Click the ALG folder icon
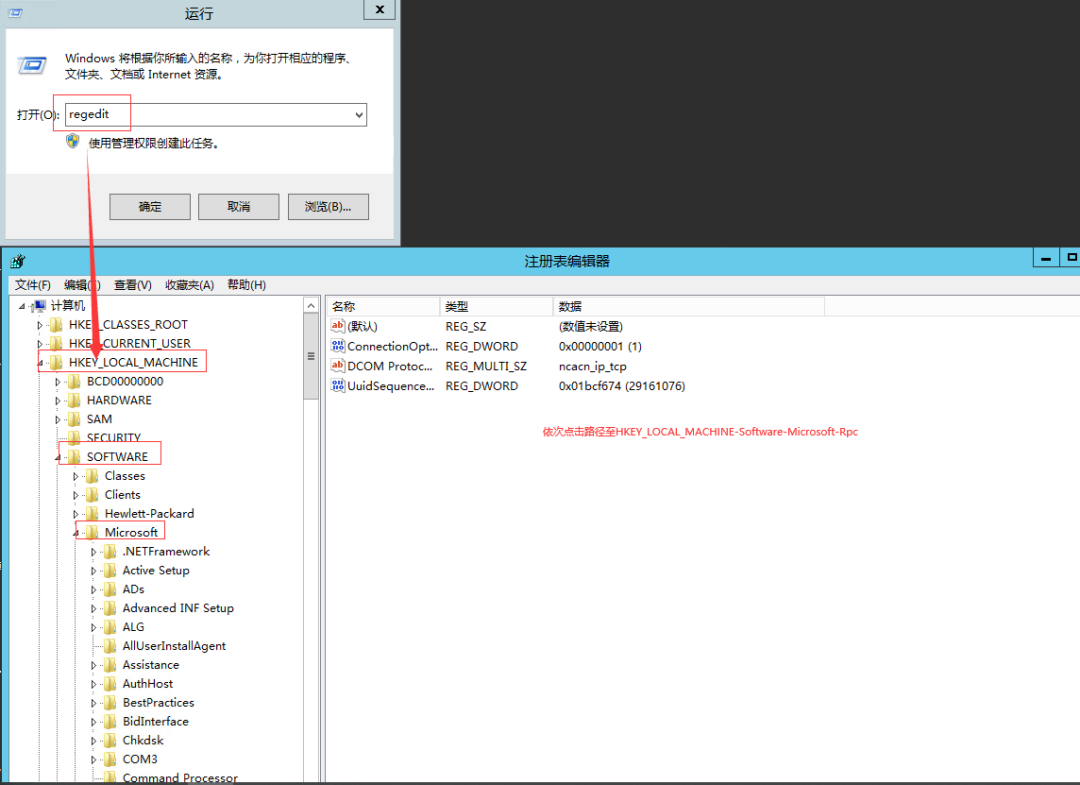This screenshot has width=1080, height=785. pos(110,627)
